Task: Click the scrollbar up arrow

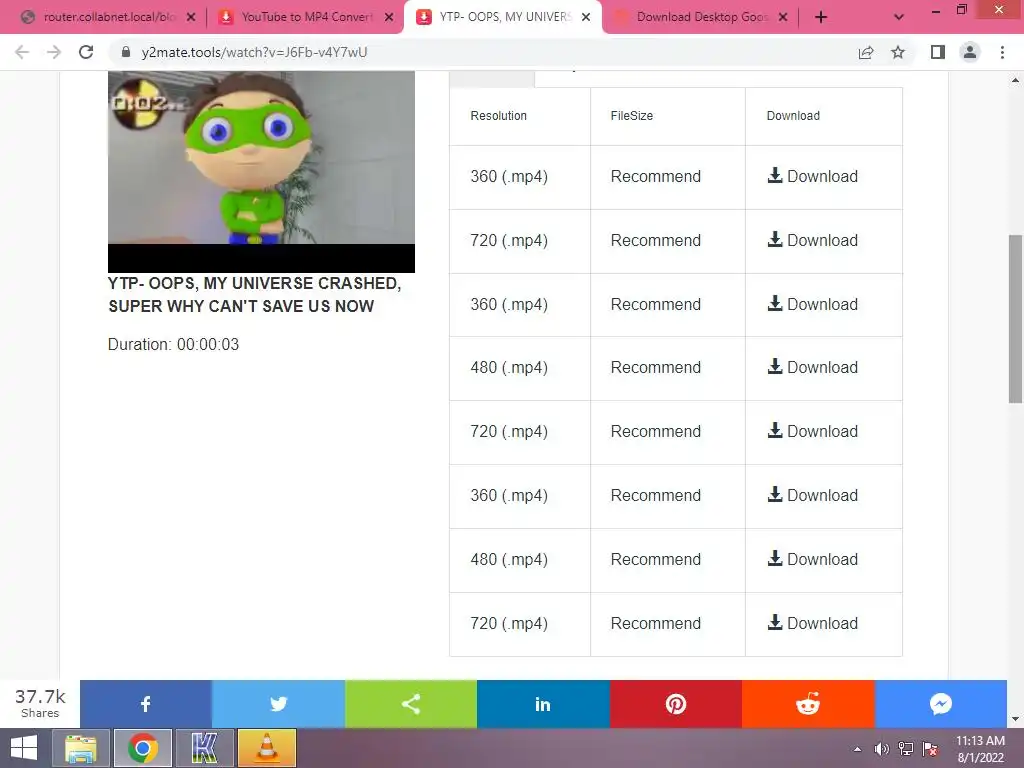Action: (x=1015, y=80)
